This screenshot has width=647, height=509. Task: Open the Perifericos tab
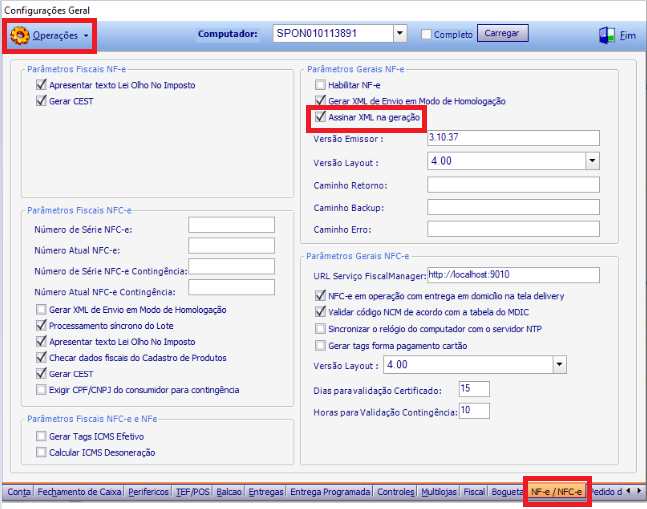(149, 492)
